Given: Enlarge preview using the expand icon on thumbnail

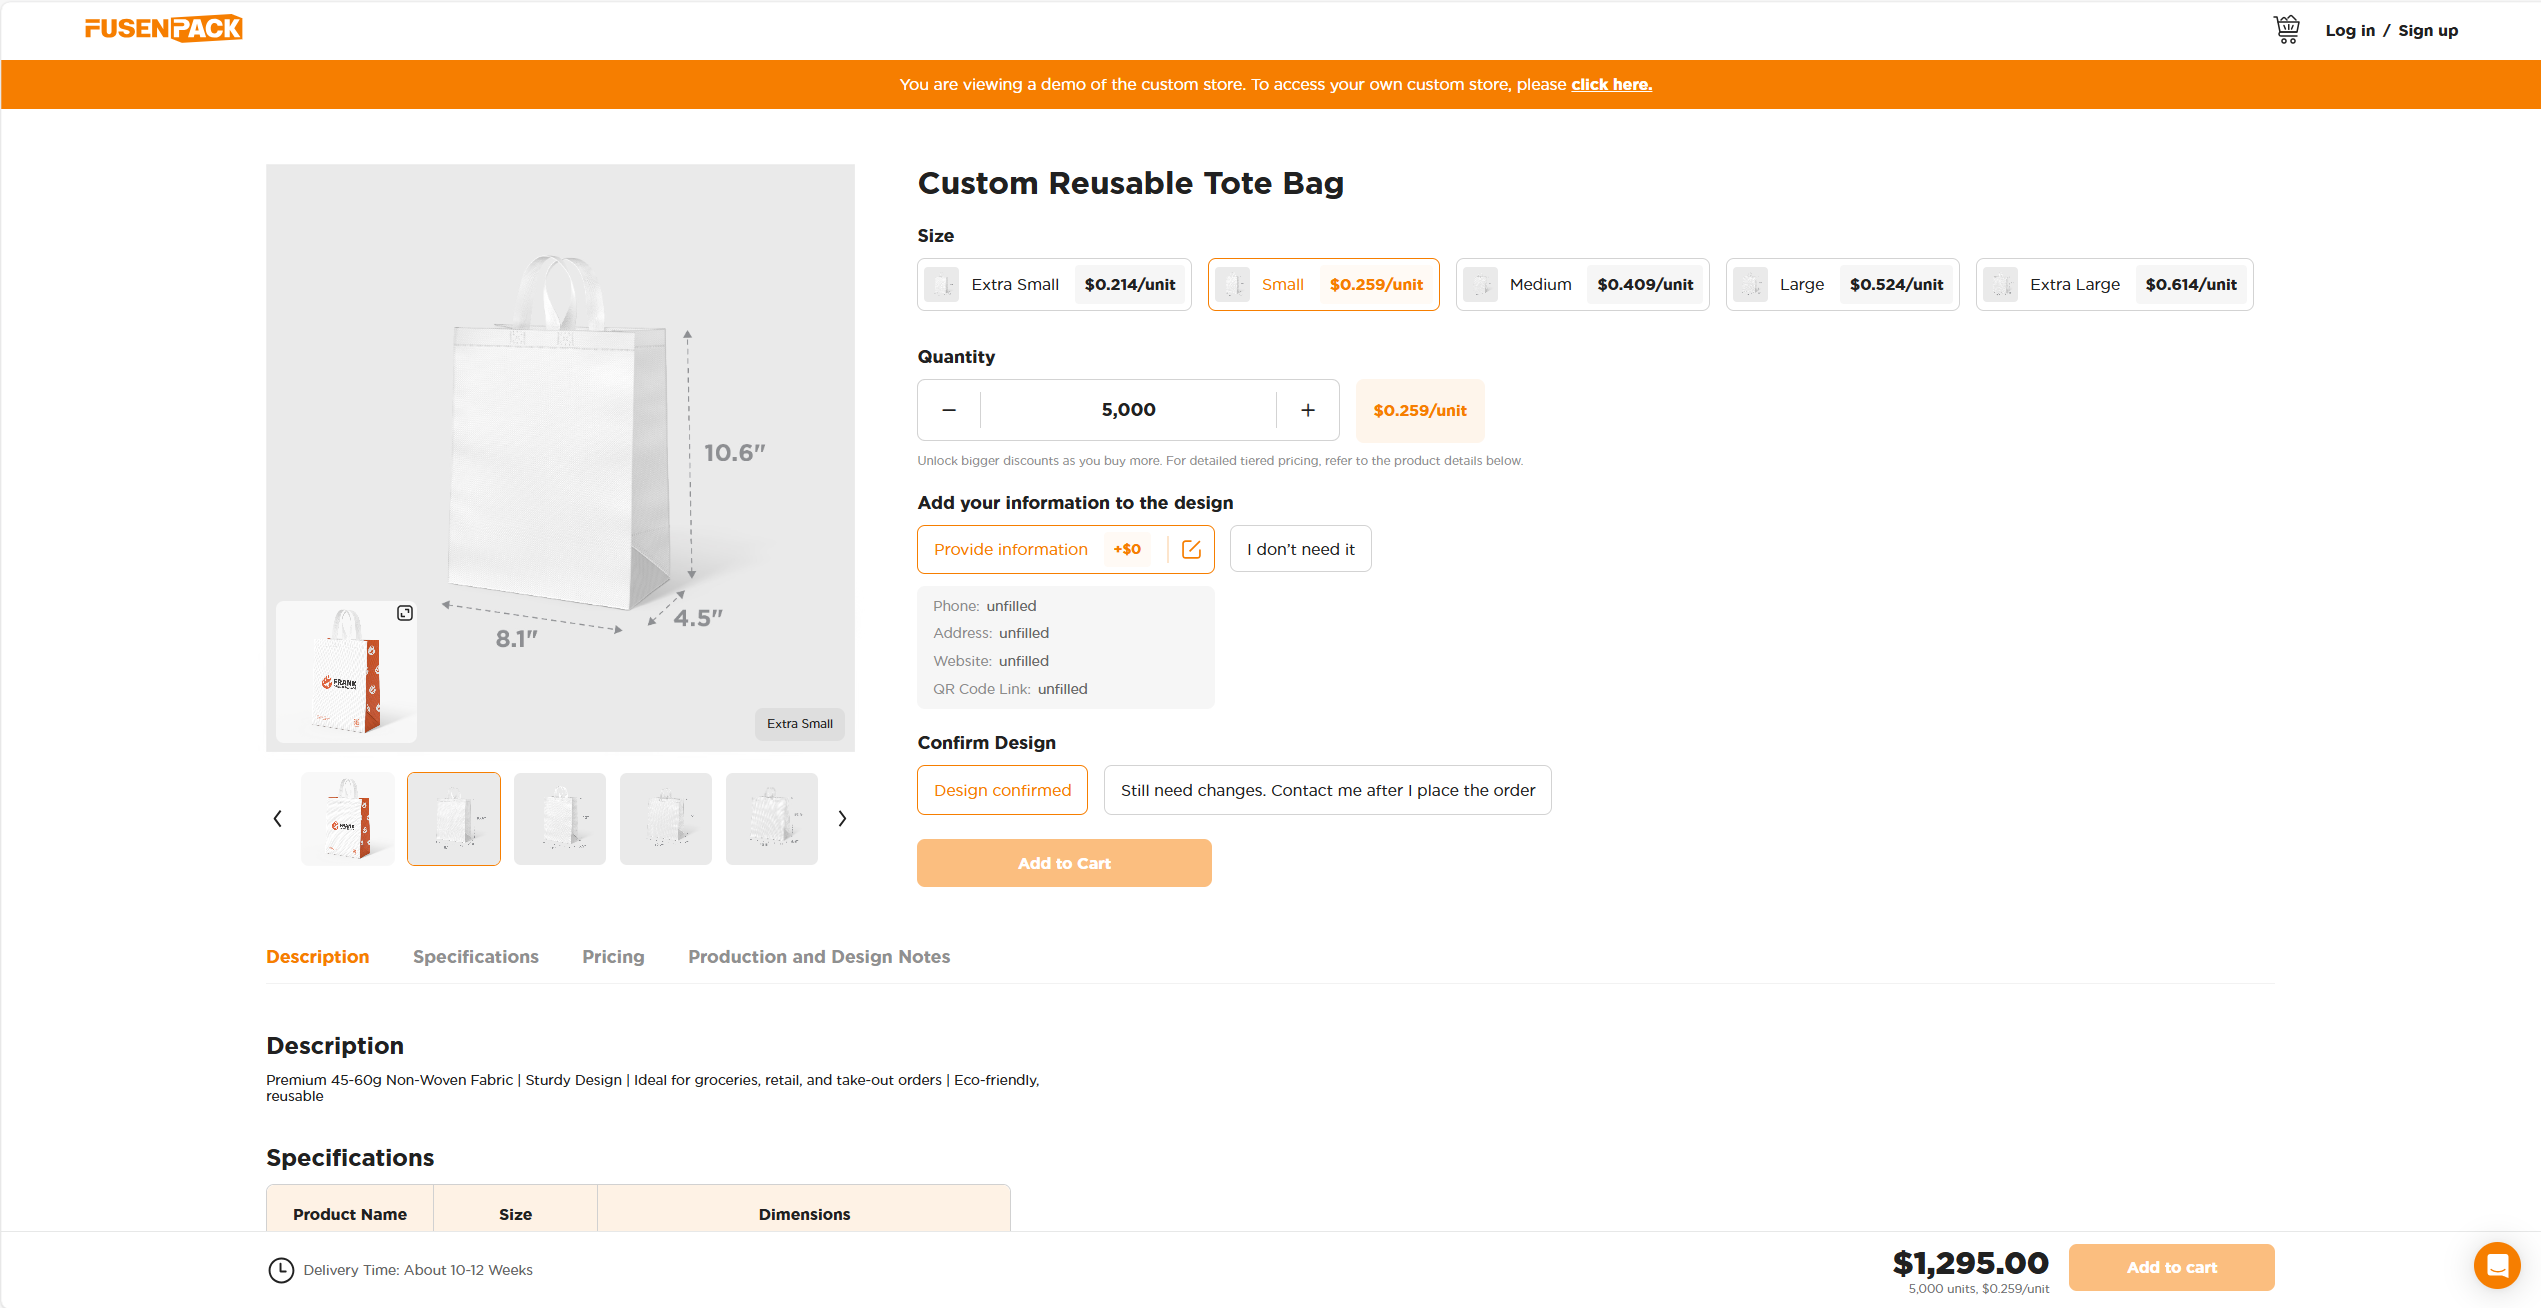Looking at the screenshot, I should 404,612.
